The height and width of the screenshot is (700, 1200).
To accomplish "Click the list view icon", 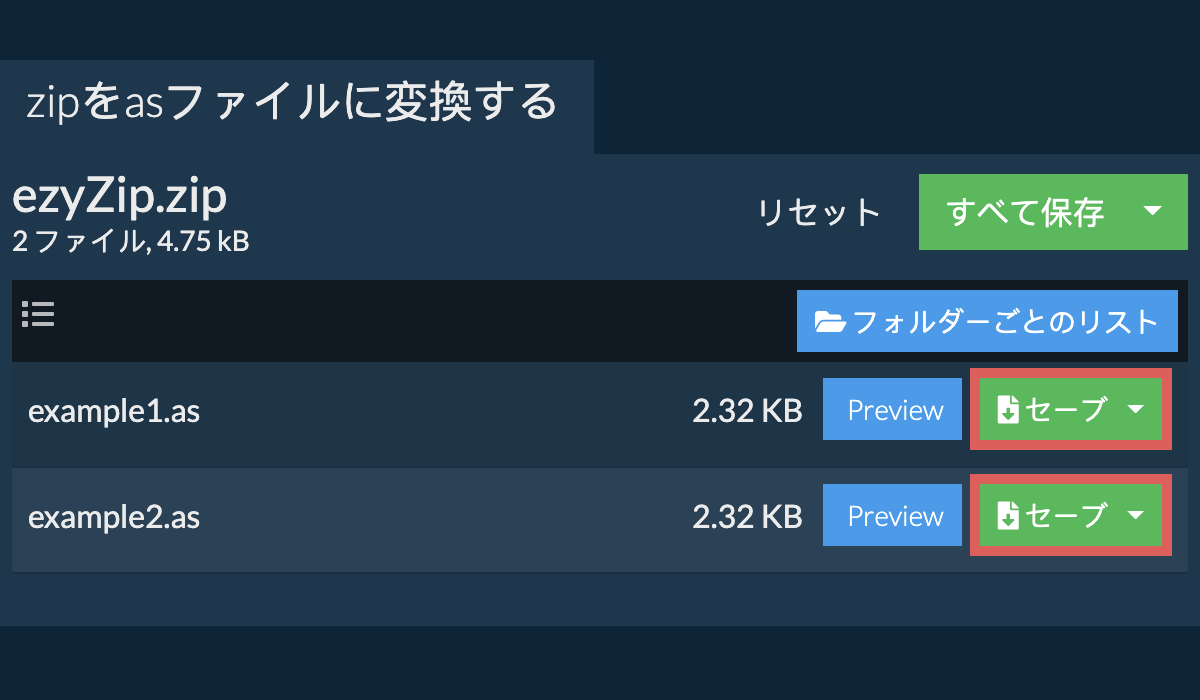I will click(x=38, y=315).
